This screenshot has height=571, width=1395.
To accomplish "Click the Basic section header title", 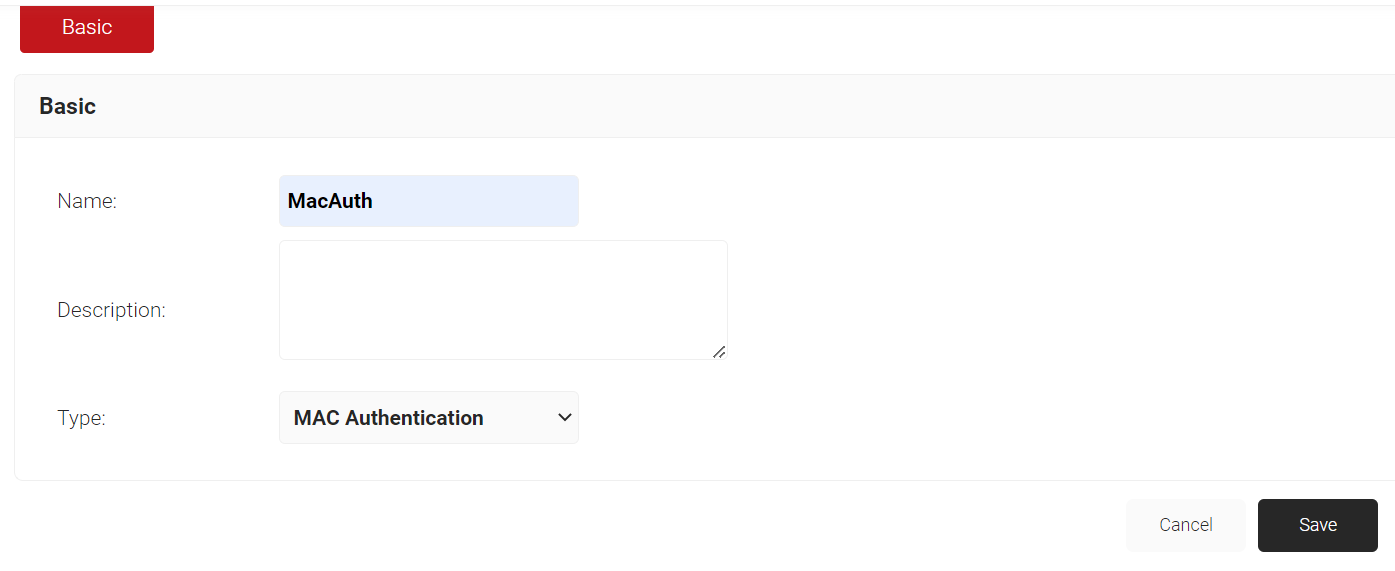I will click(67, 106).
